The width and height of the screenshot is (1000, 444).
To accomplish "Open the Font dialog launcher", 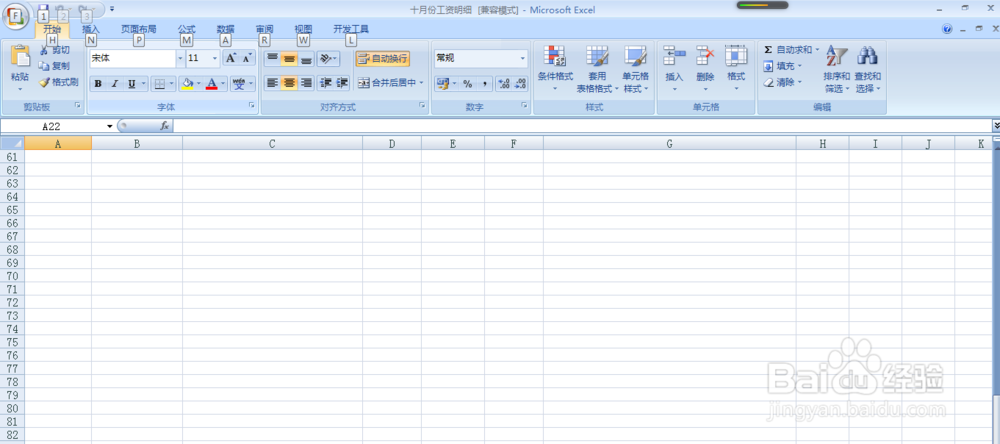I will coord(251,107).
